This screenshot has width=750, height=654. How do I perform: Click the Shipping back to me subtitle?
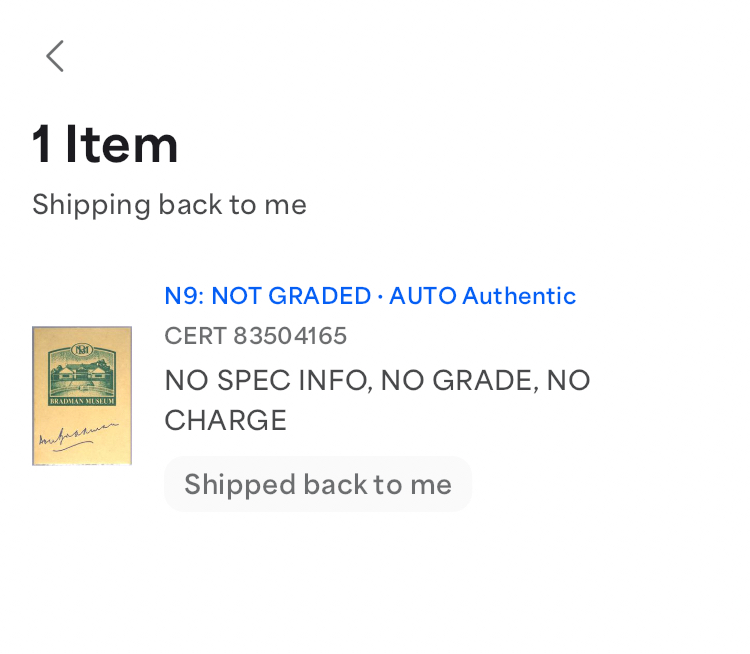169,205
